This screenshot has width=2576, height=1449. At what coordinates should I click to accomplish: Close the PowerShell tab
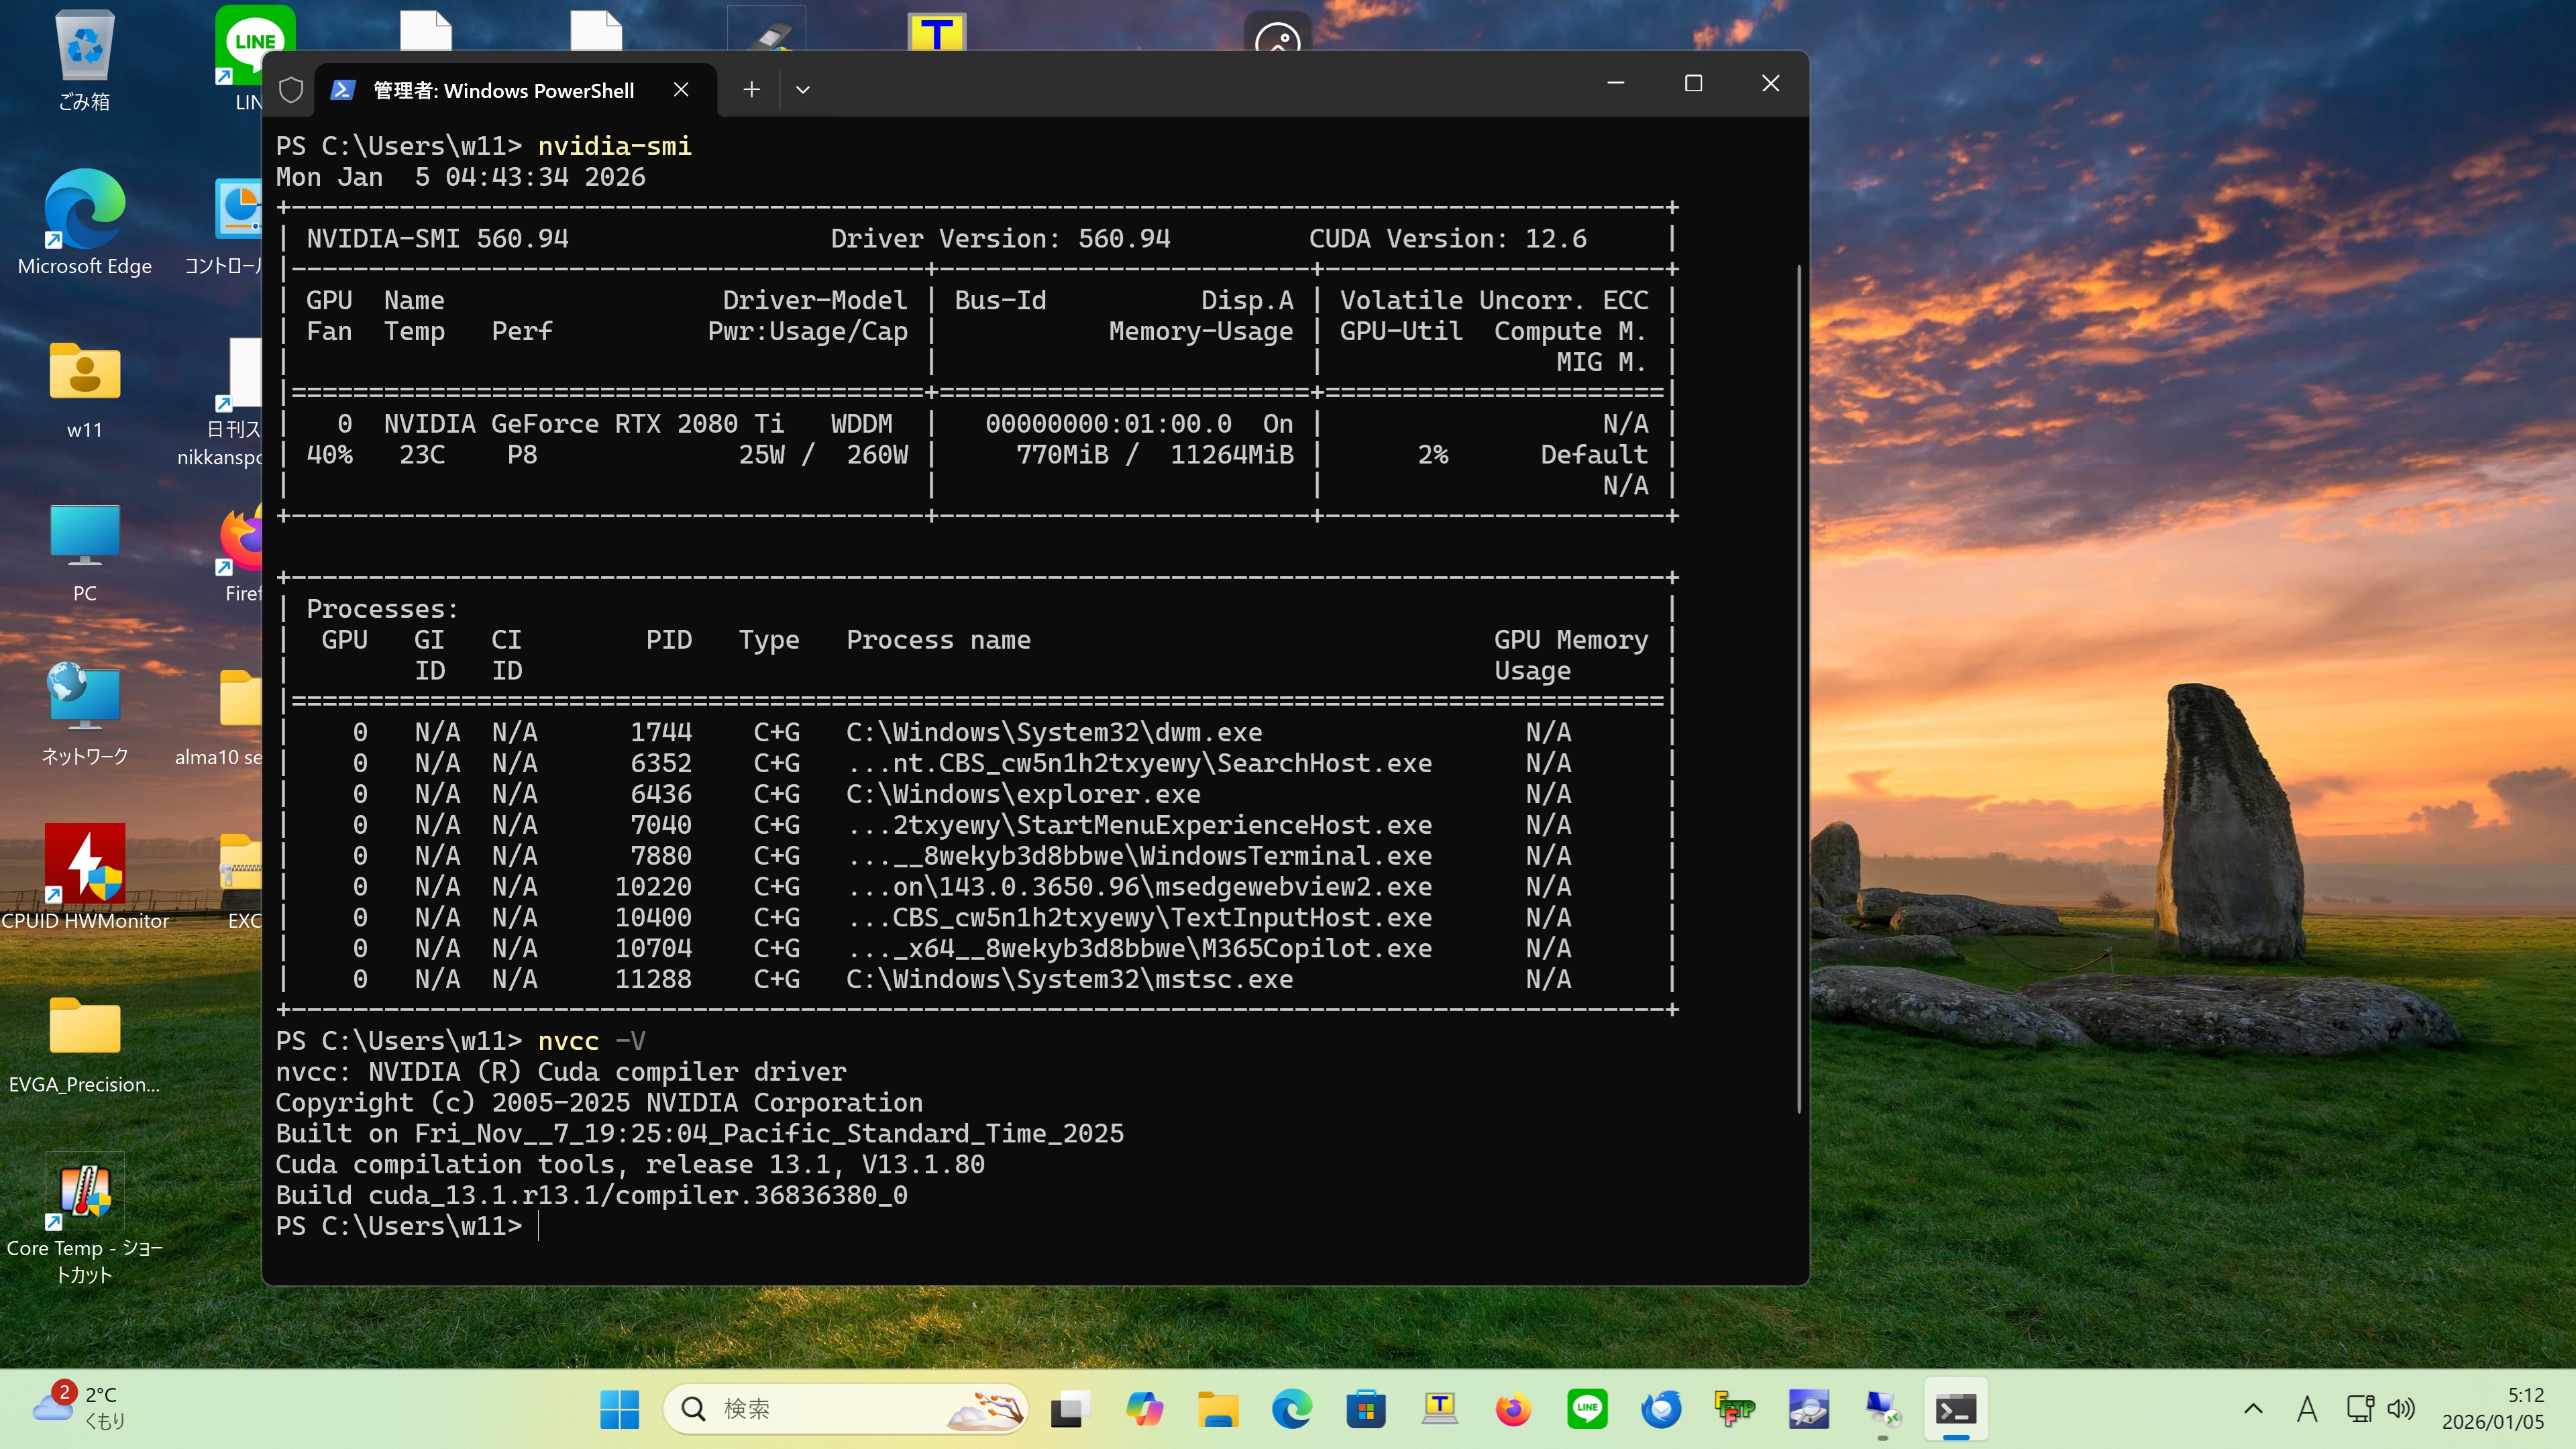[x=681, y=90]
